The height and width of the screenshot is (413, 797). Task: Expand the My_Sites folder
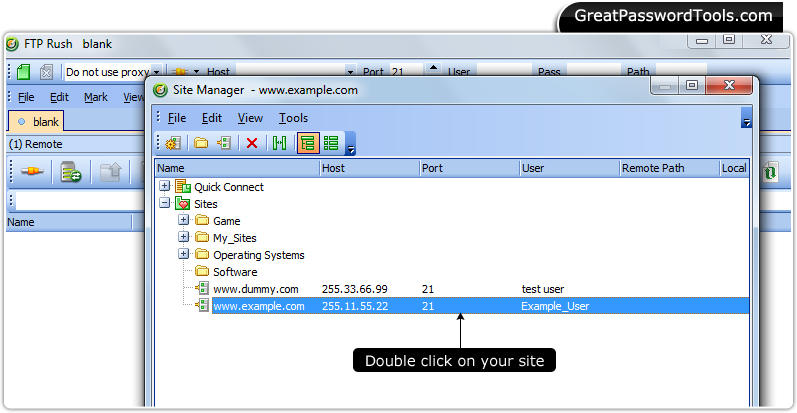[183, 237]
